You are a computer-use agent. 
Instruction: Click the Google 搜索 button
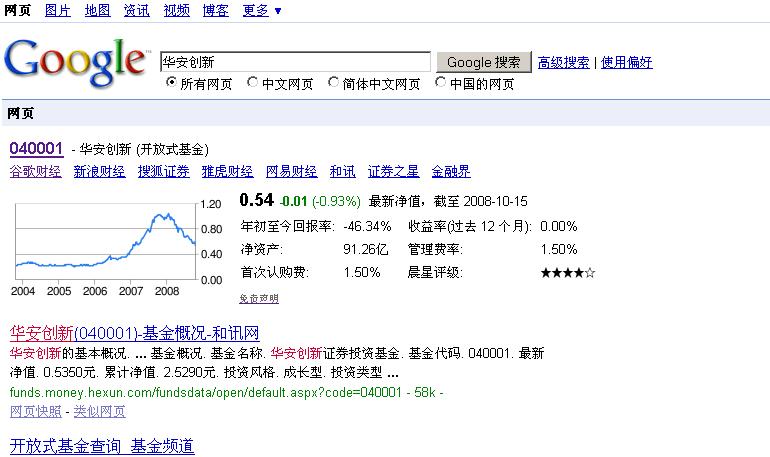pyautogui.click(x=484, y=62)
